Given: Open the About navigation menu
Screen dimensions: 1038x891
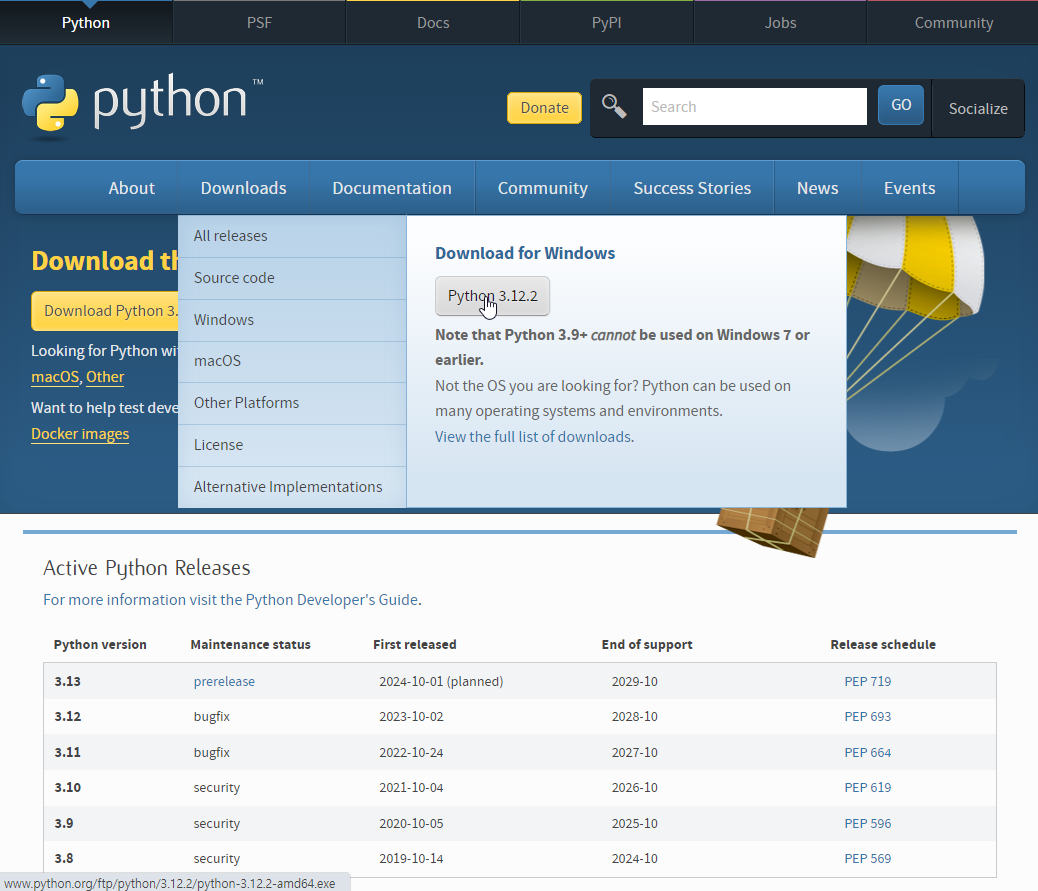Looking at the screenshot, I should (x=131, y=188).
